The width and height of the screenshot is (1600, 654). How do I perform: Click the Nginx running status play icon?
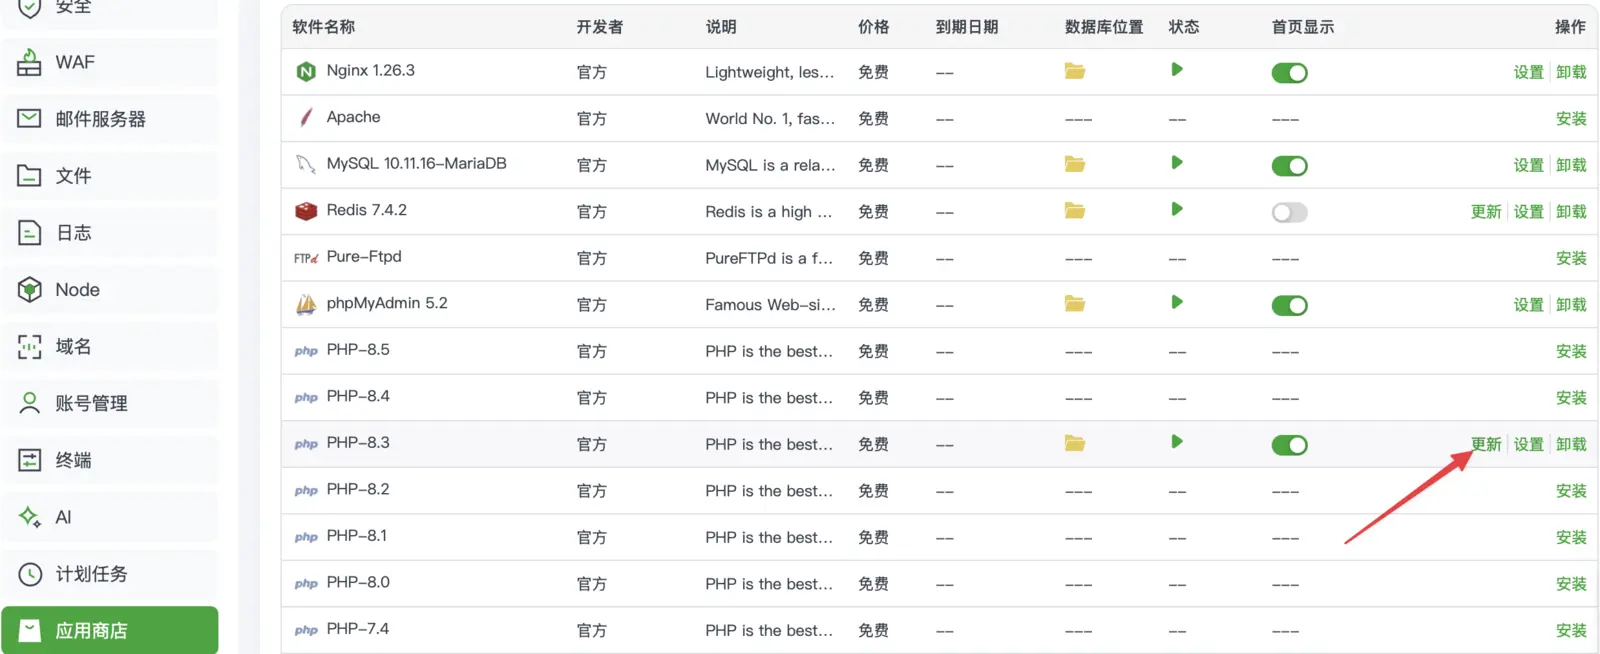(x=1177, y=70)
